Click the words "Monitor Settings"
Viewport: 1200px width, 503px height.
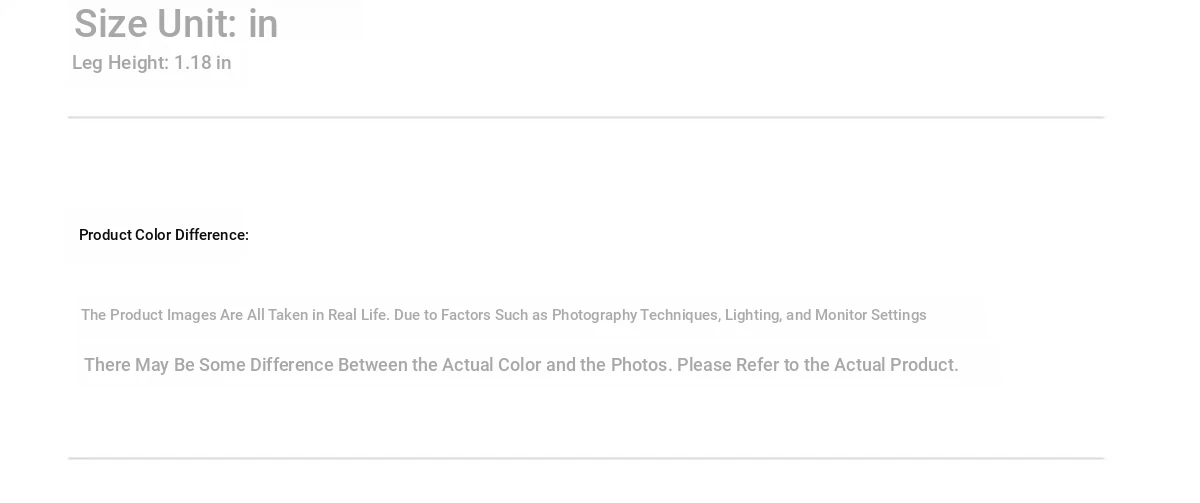click(x=870, y=315)
